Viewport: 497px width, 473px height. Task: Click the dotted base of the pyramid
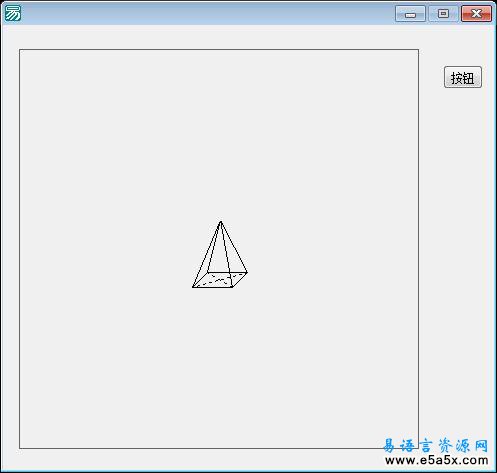(220, 280)
